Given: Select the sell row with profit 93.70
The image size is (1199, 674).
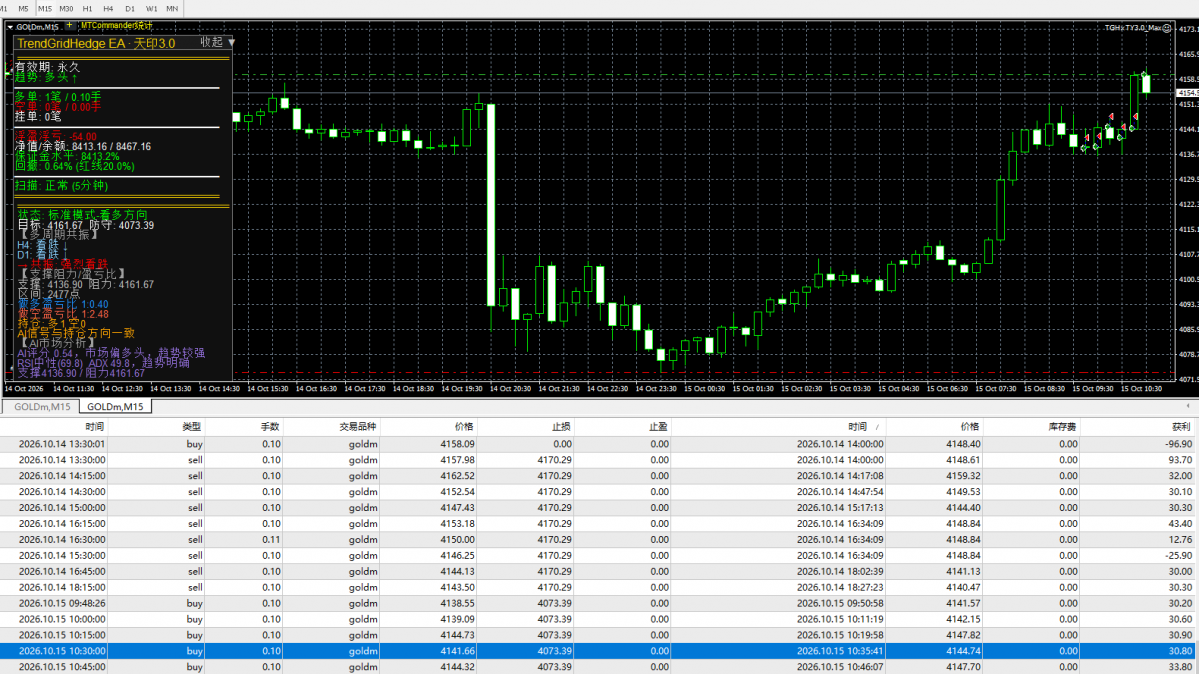Looking at the screenshot, I should tap(600, 460).
